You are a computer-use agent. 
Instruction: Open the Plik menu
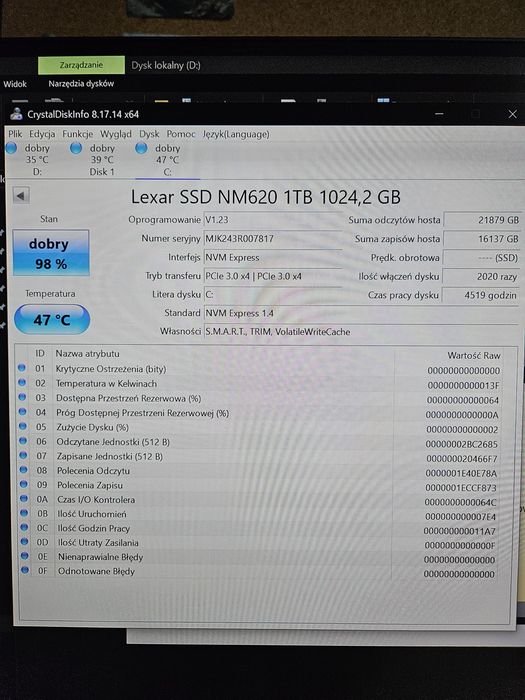(x=15, y=134)
